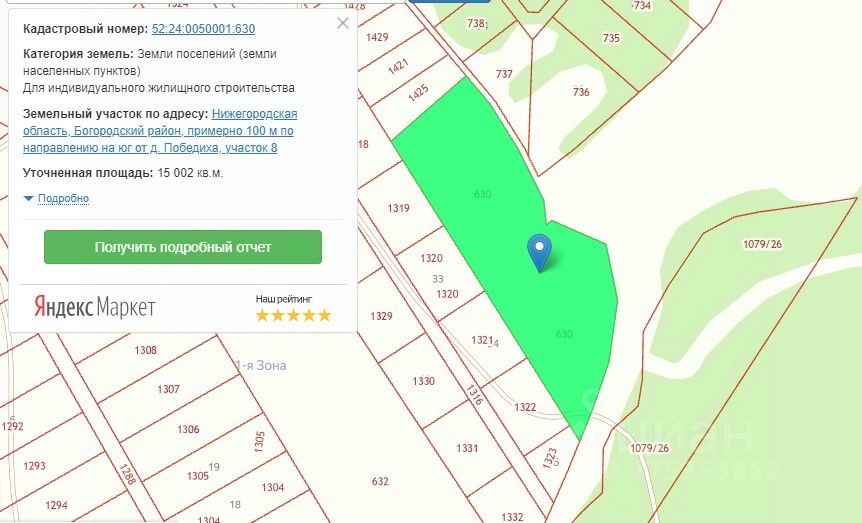This screenshot has width=862, height=523.
Task: Click the blue location pin marker
Action: (540, 253)
